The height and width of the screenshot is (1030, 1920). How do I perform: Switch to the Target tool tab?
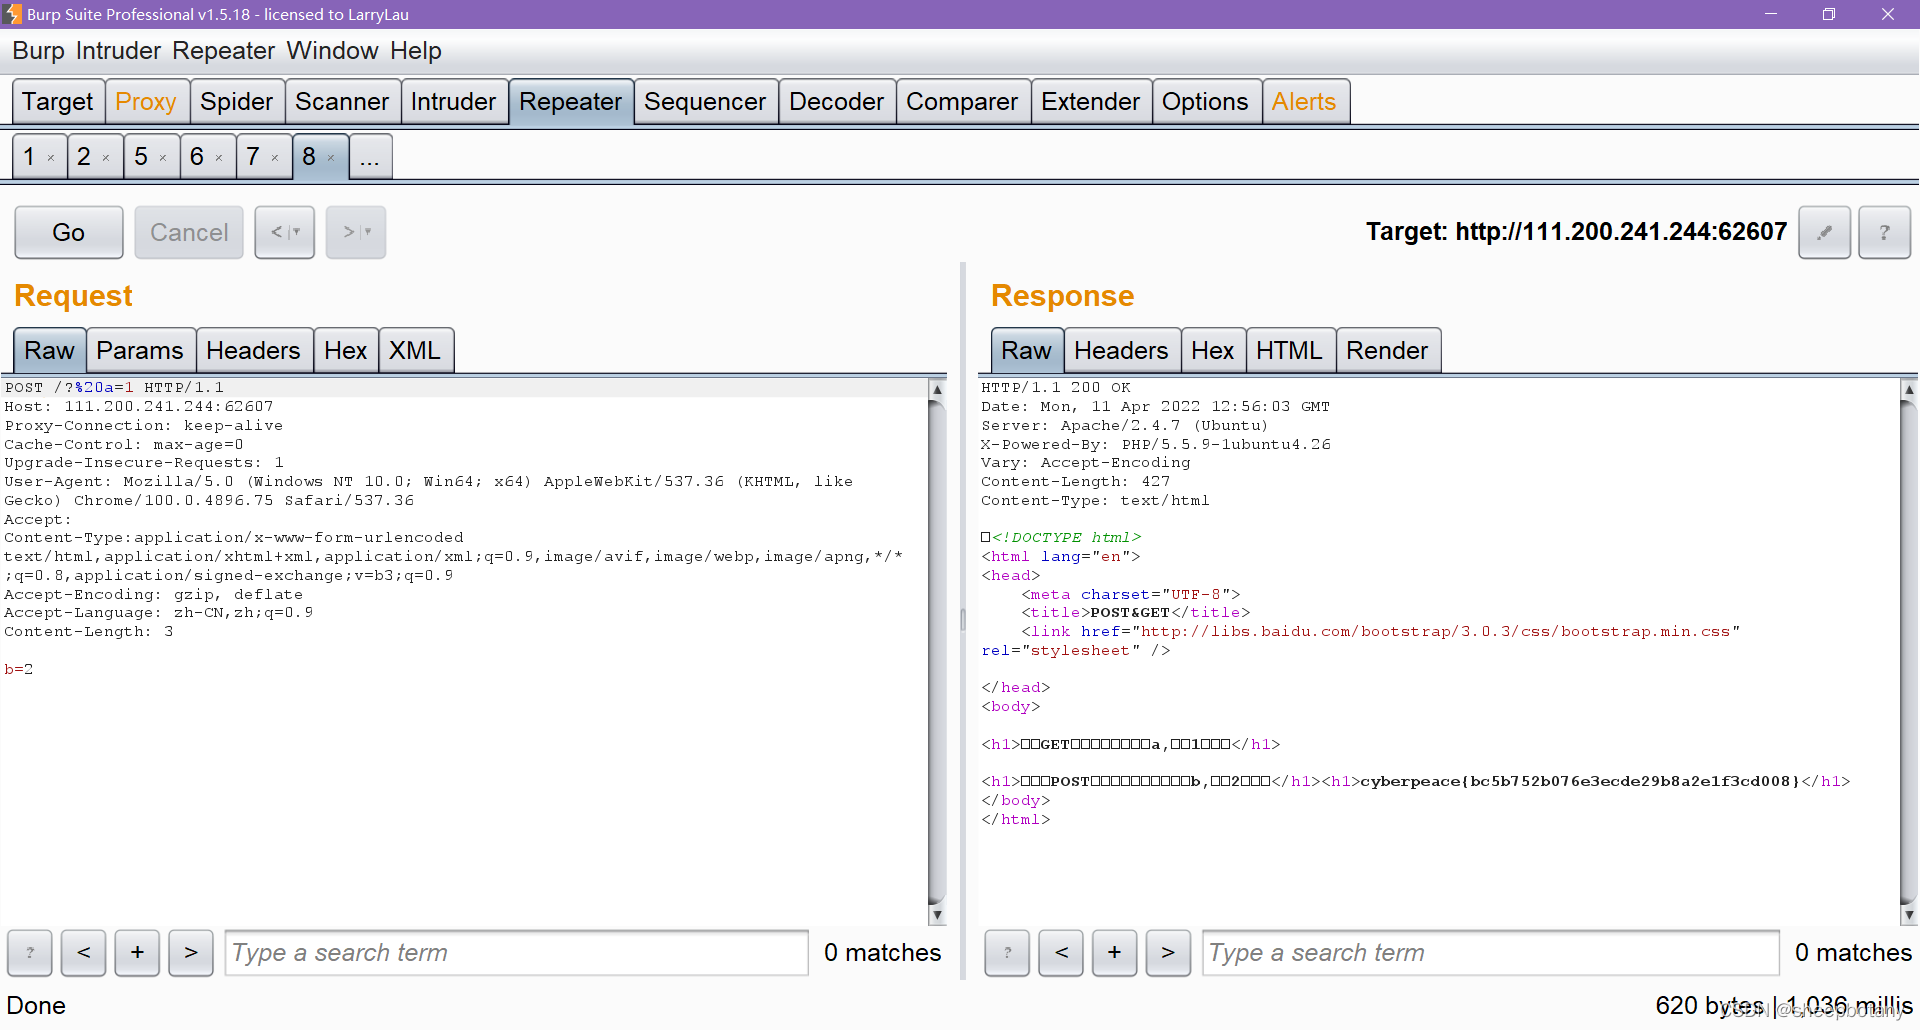point(58,102)
